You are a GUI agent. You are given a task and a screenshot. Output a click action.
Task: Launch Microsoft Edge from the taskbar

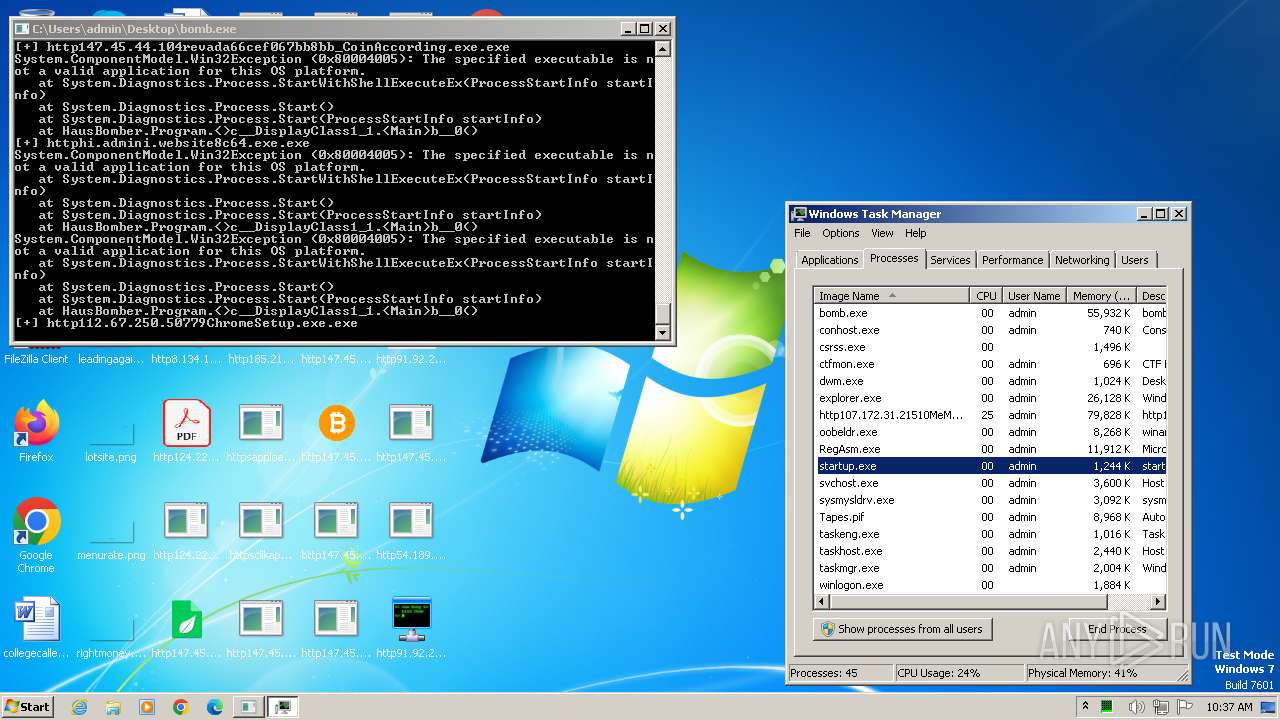(215, 707)
